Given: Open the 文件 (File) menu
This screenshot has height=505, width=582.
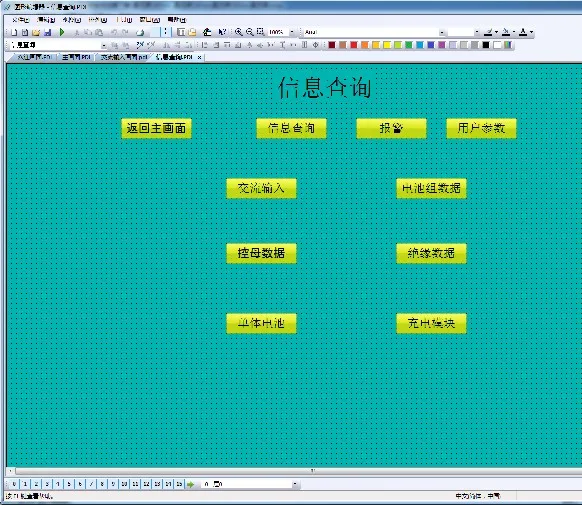Looking at the screenshot, I should pyautogui.click(x=20, y=20).
